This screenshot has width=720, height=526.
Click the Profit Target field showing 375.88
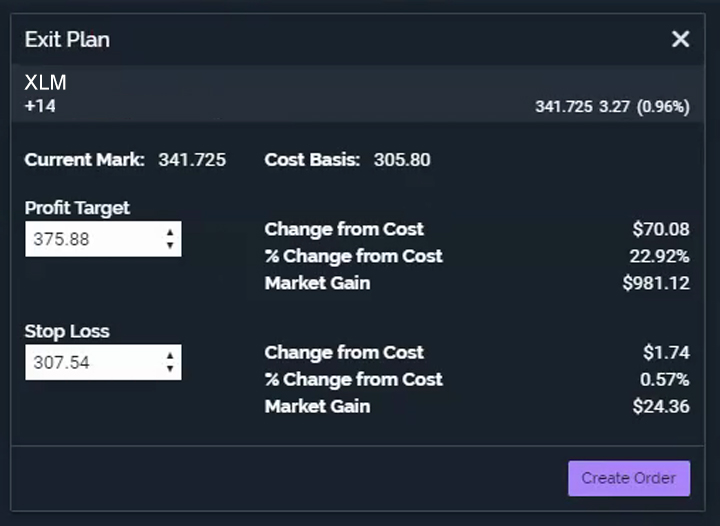(x=92, y=239)
